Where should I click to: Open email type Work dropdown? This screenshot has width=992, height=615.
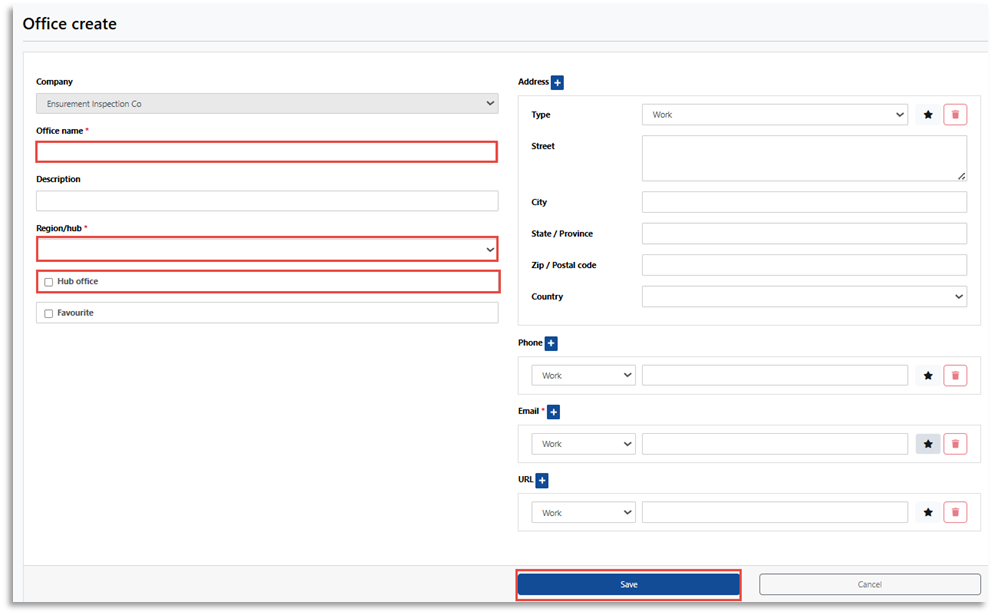(583, 444)
